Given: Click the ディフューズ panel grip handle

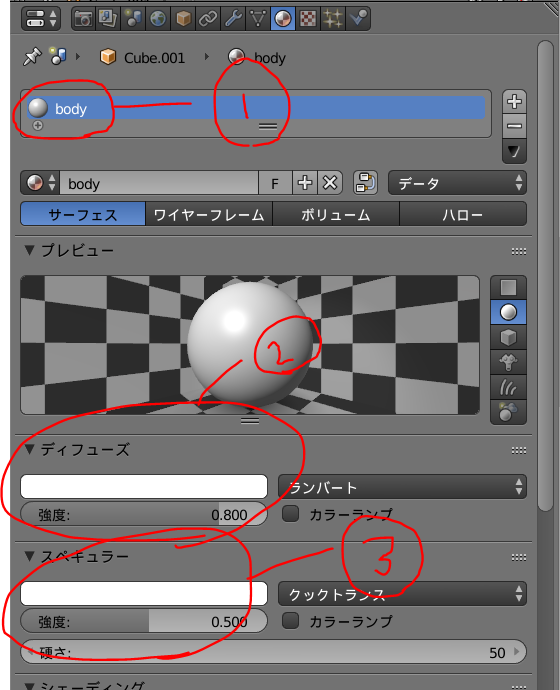Looking at the screenshot, I should pos(519,450).
